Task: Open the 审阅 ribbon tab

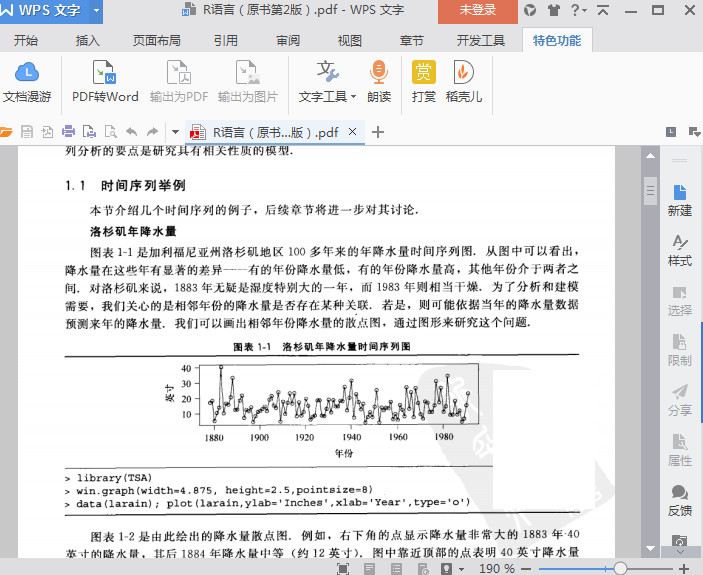Action: tap(288, 40)
